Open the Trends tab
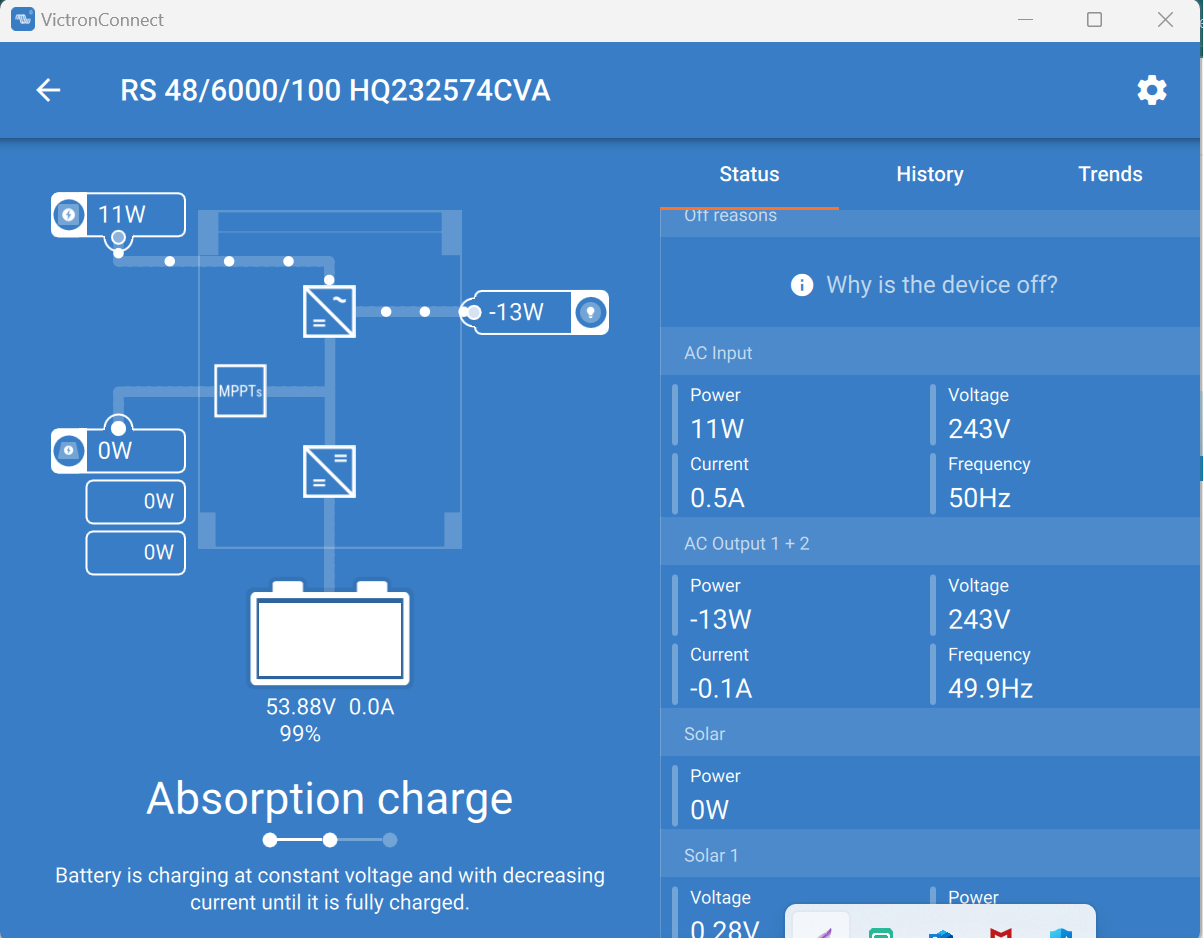Viewport: 1203px width, 938px height. pyautogui.click(x=1110, y=174)
